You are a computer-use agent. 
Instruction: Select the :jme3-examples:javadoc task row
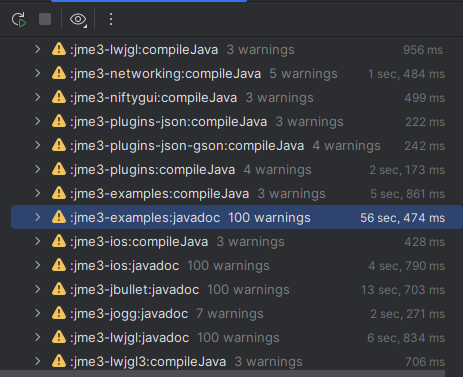[237, 218]
